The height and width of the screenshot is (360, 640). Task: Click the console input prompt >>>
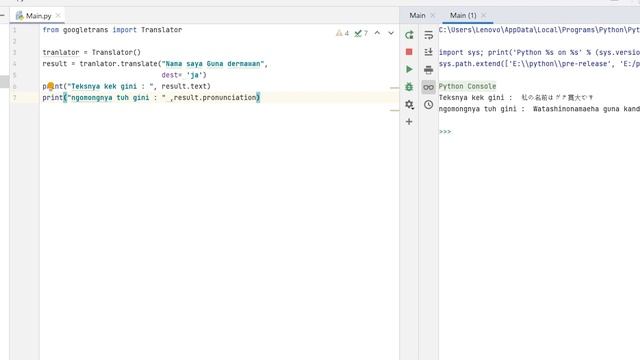445,132
